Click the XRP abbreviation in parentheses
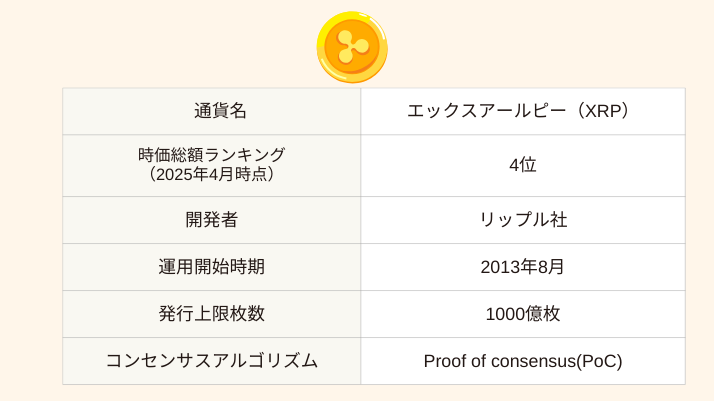 (x=605, y=111)
